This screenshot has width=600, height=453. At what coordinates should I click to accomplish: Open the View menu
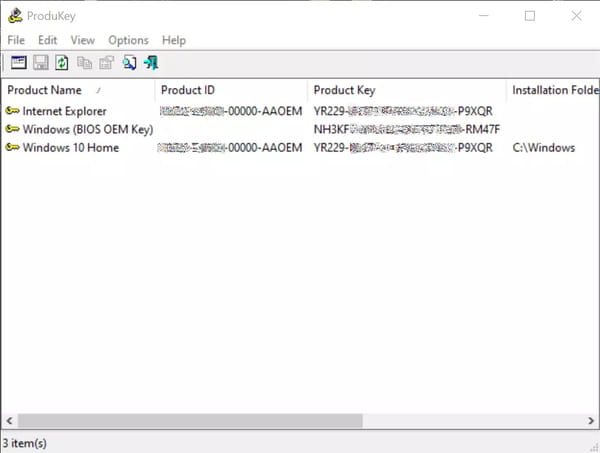83,40
